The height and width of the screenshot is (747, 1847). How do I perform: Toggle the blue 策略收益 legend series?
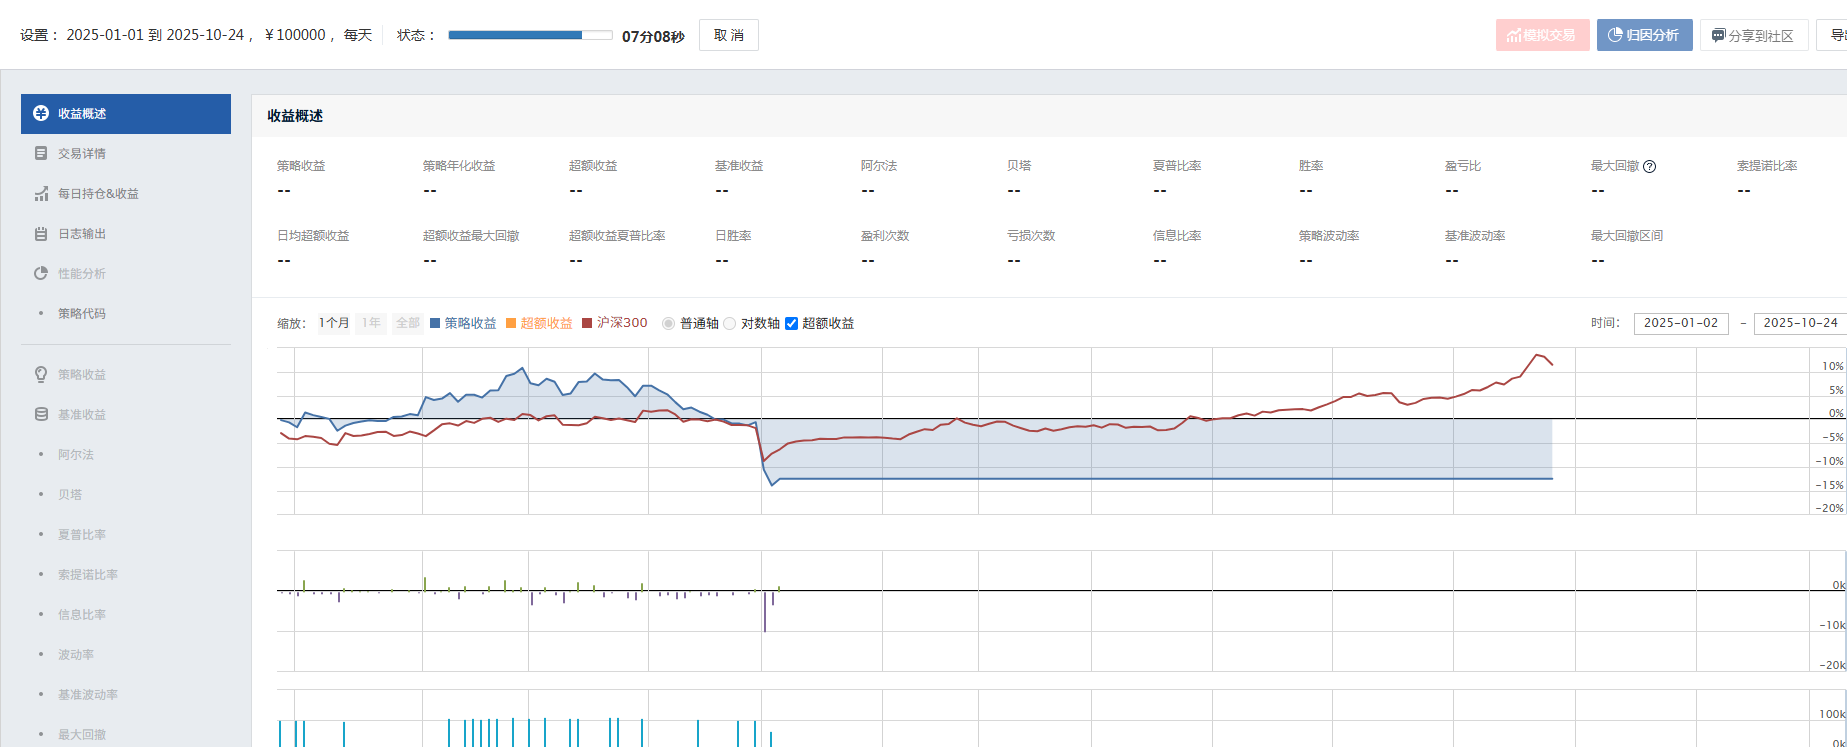(x=463, y=323)
